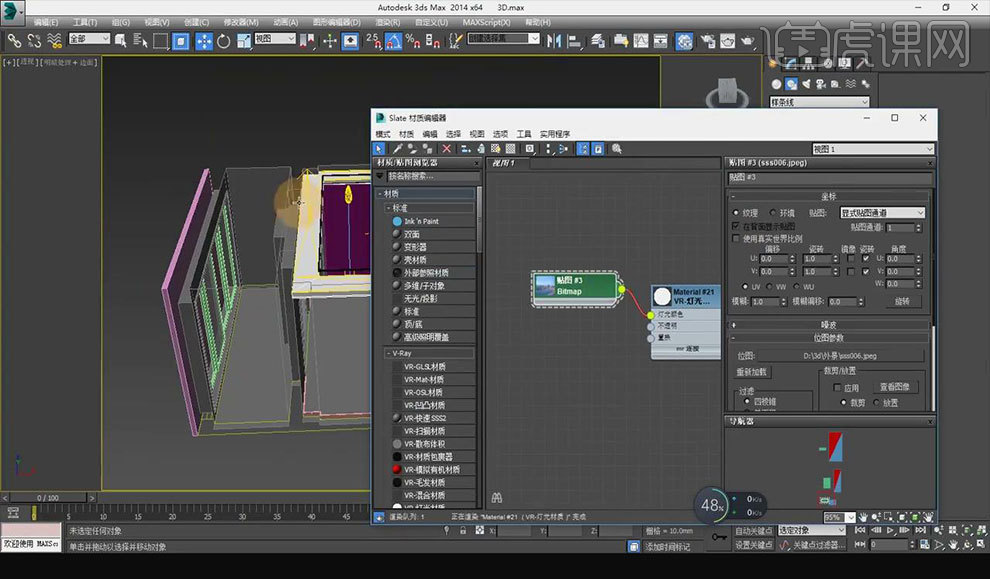Select the 纹理 radio button

coord(736,213)
